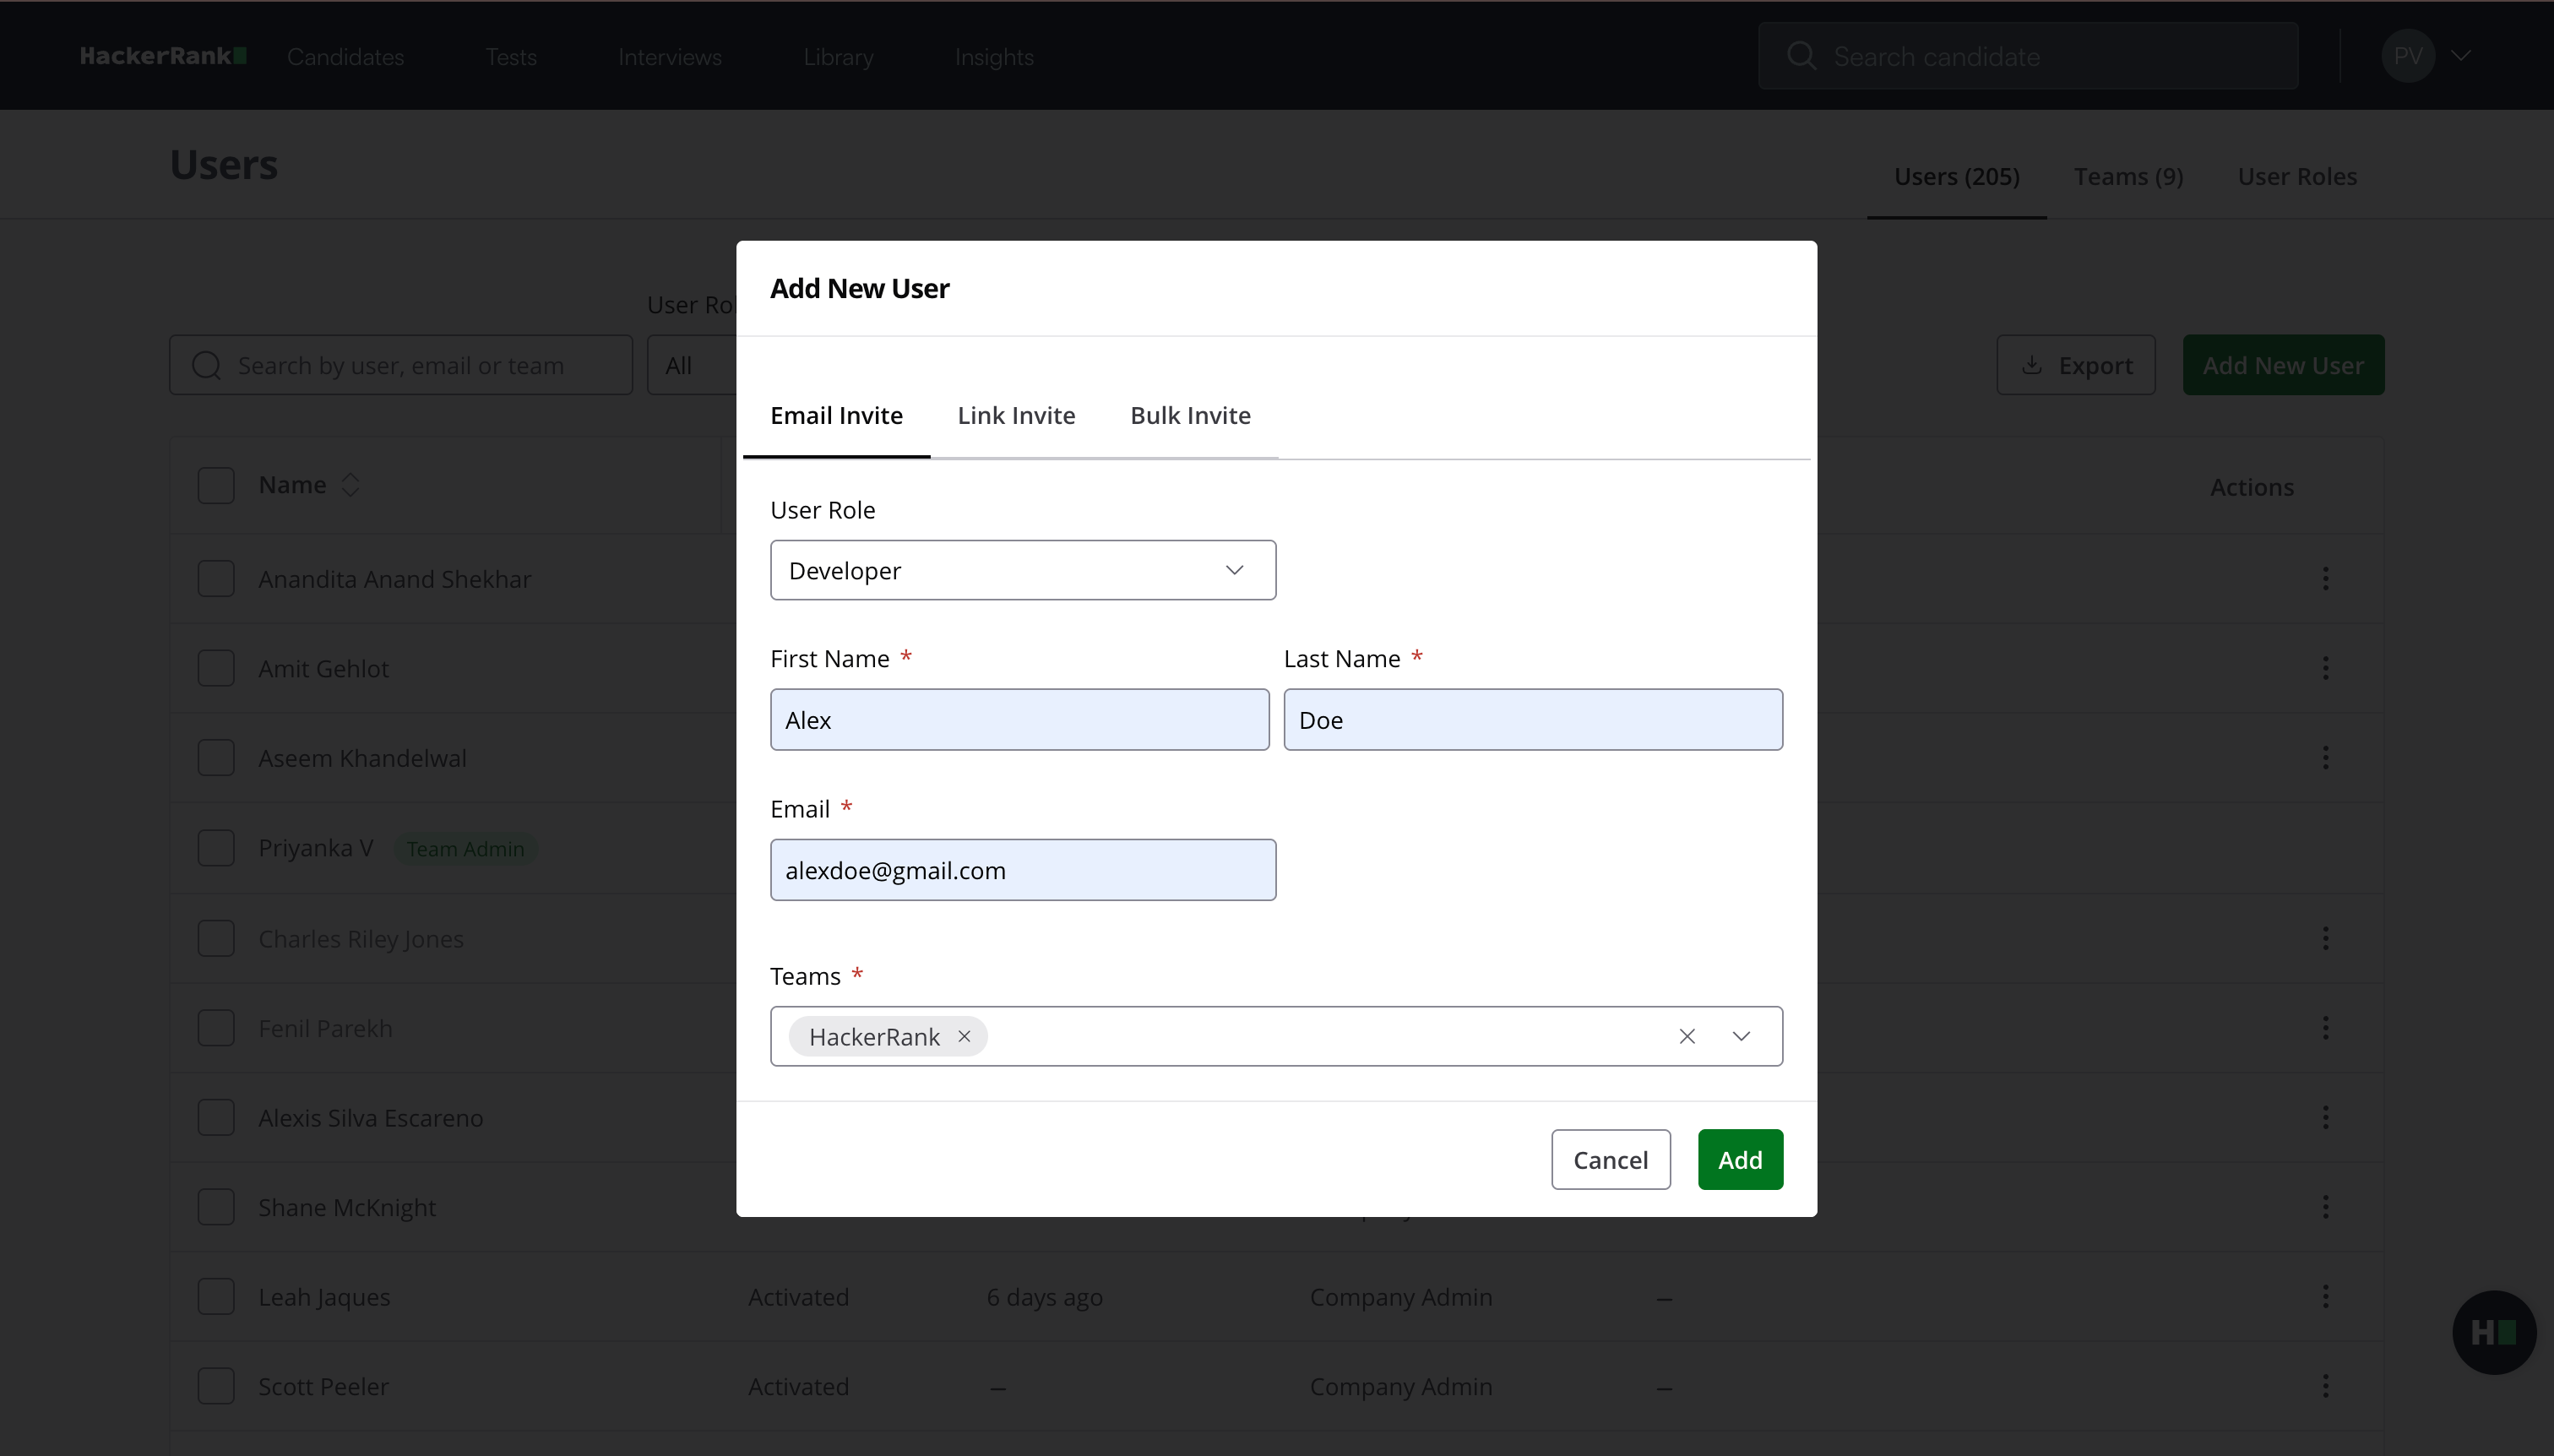Select the Shane McKnight row checkbox
The height and width of the screenshot is (1456, 2554).
(x=216, y=1207)
